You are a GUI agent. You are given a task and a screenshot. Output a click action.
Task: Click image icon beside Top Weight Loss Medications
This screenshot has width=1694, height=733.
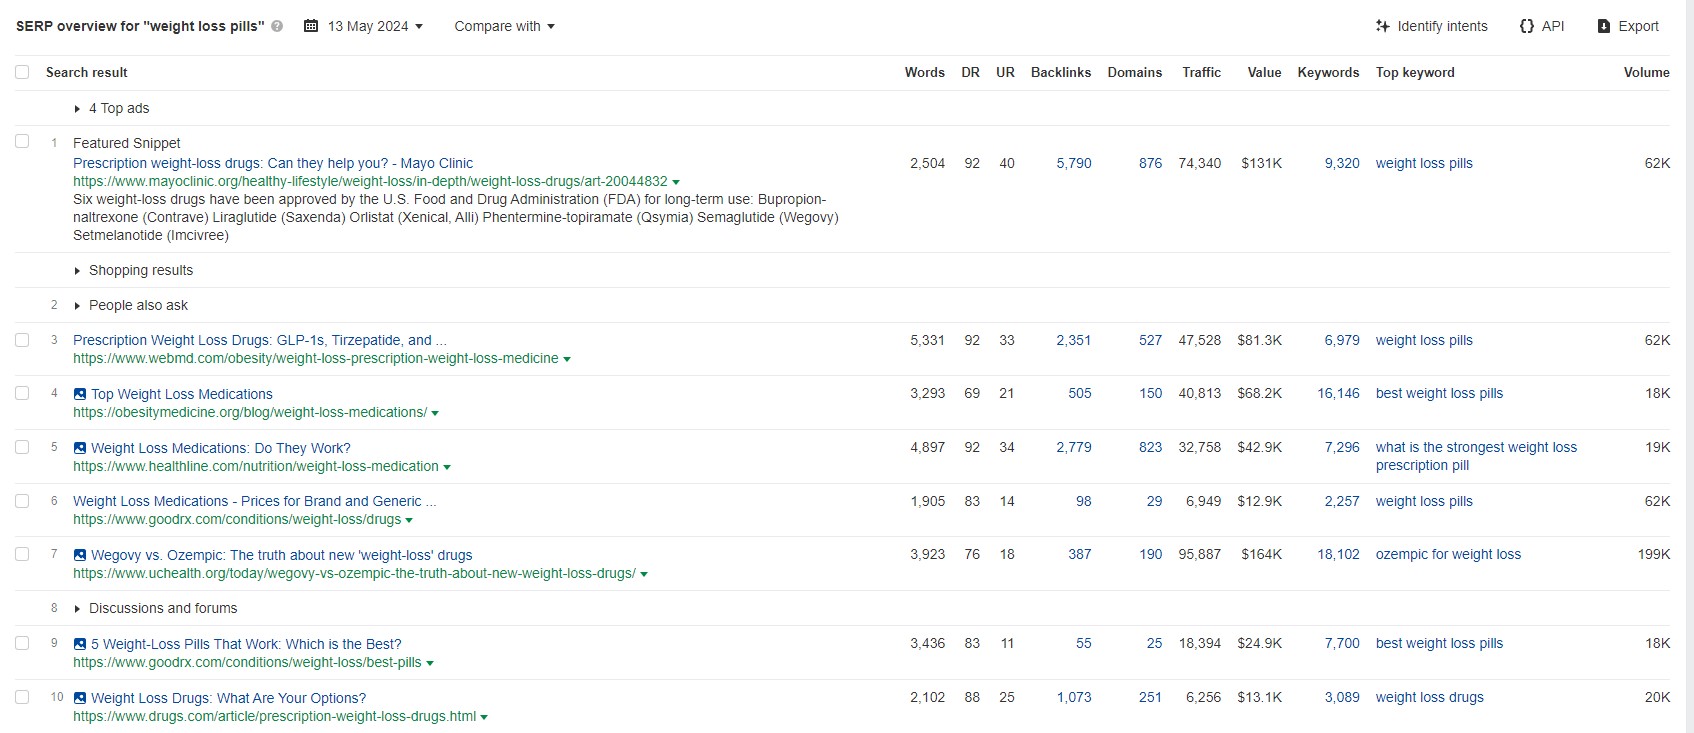click(80, 394)
